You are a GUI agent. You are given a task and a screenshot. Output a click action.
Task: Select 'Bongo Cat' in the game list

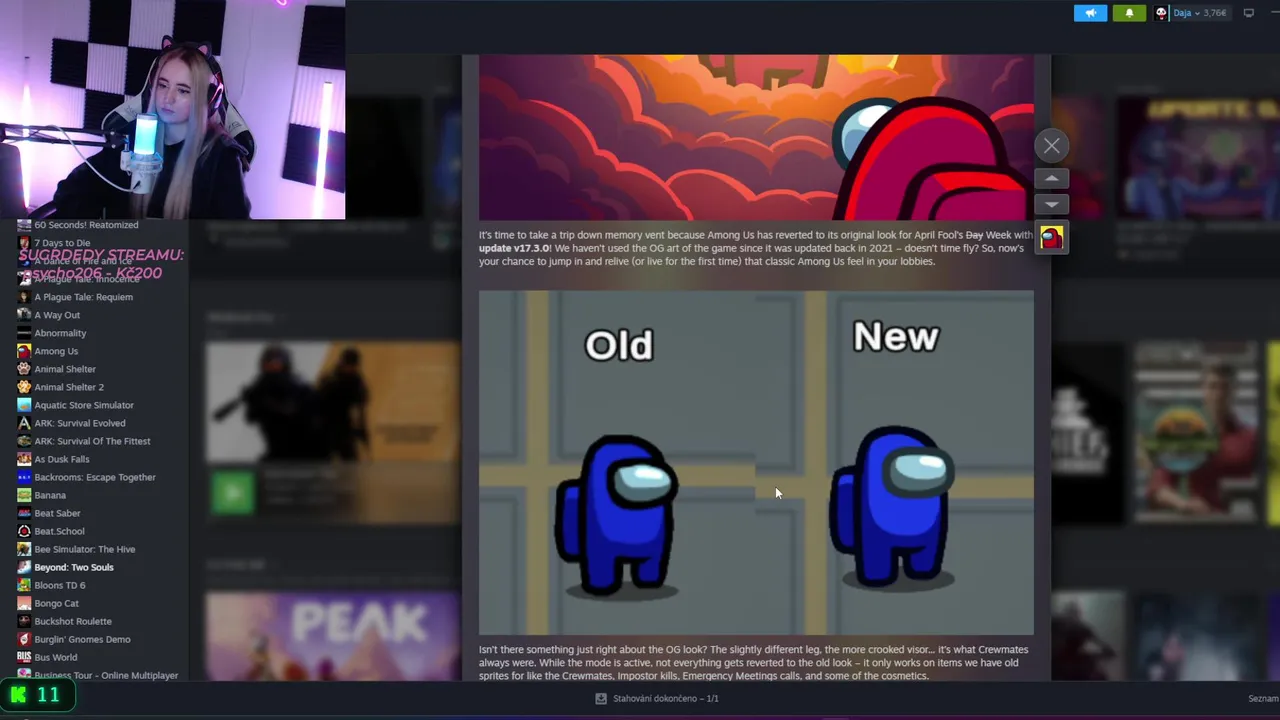pos(56,603)
